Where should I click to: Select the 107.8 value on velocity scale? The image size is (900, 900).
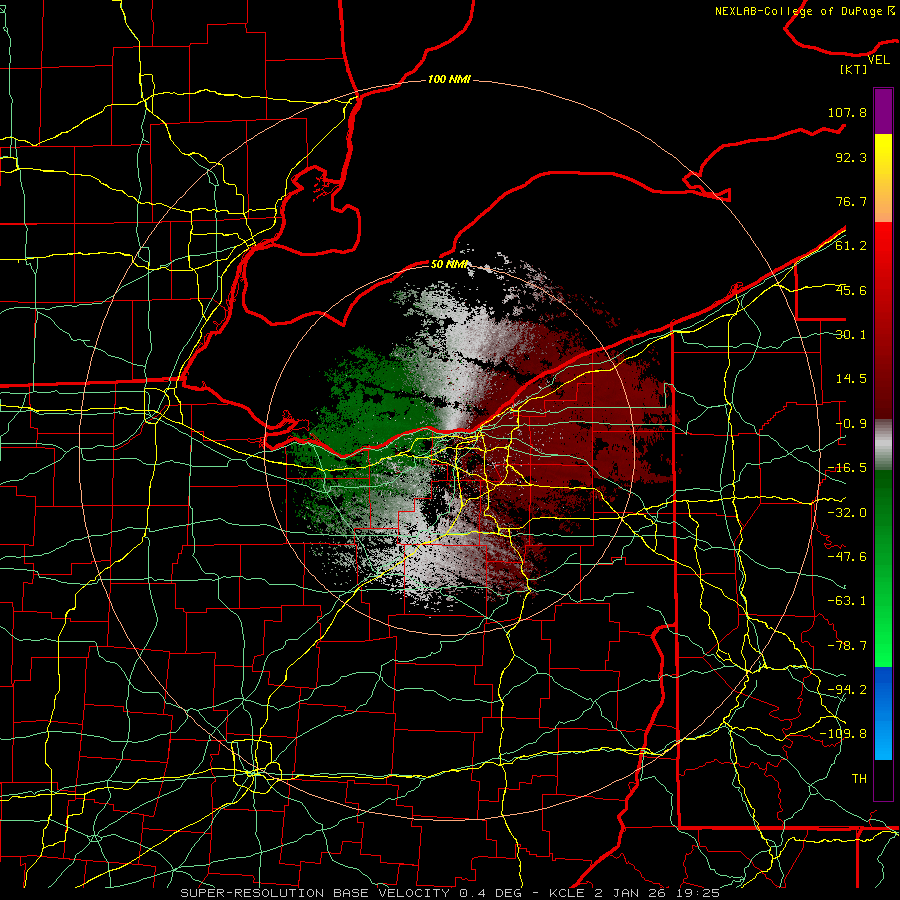point(847,112)
